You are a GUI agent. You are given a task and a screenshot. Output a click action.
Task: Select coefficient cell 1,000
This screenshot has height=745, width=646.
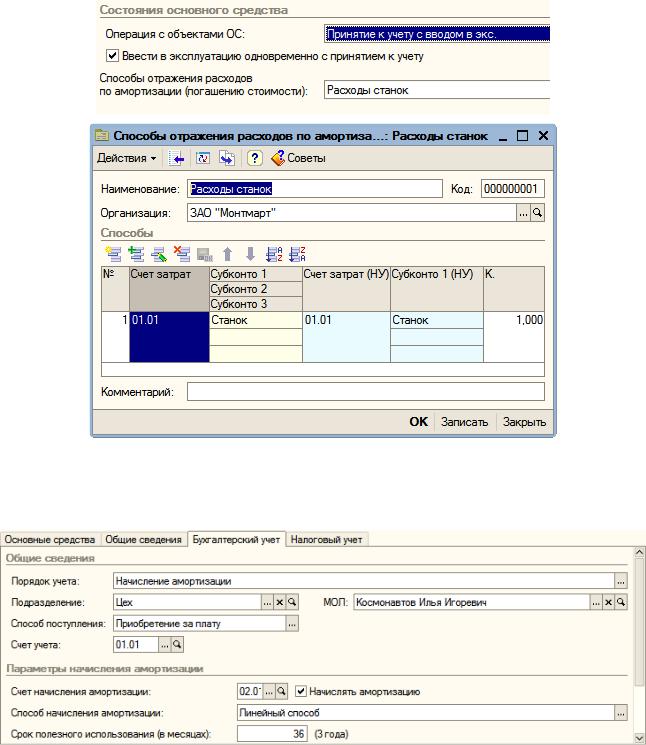(x=514, y=337)
